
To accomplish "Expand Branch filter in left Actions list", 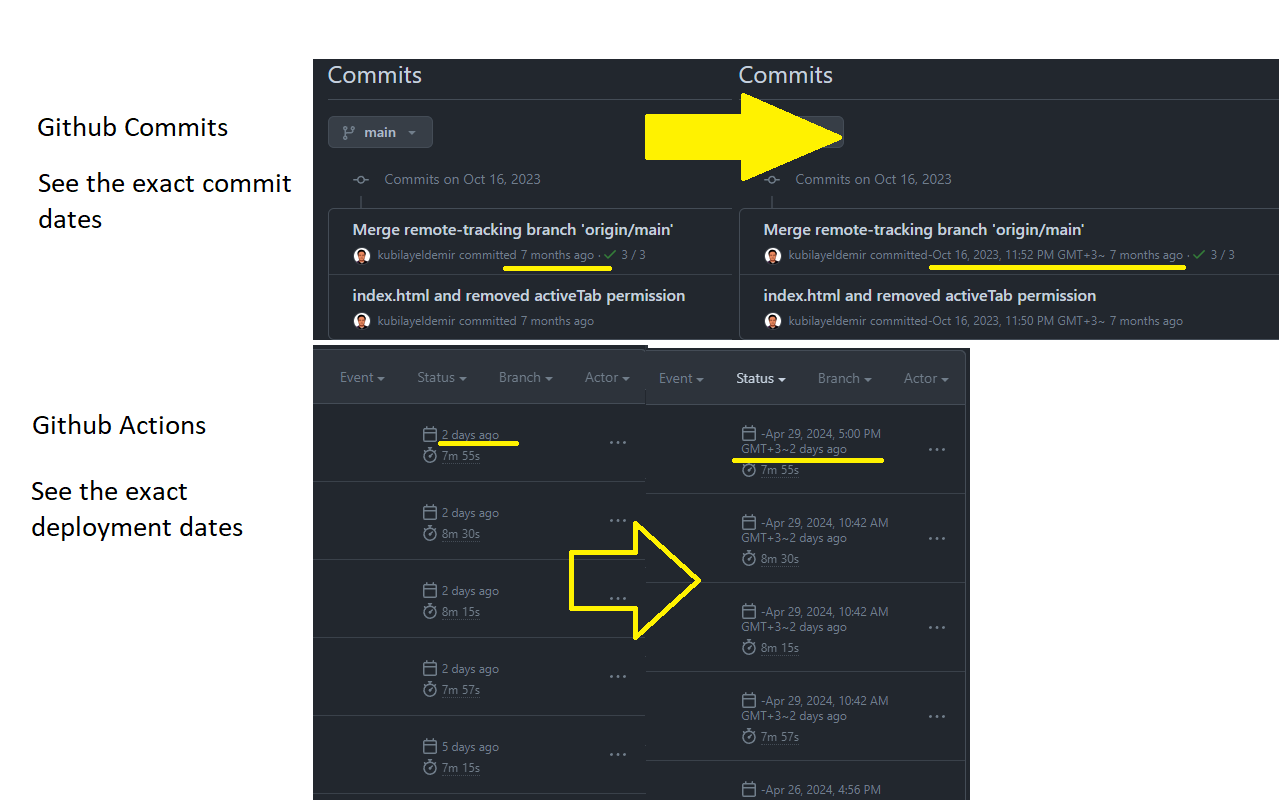I will 526,378.
